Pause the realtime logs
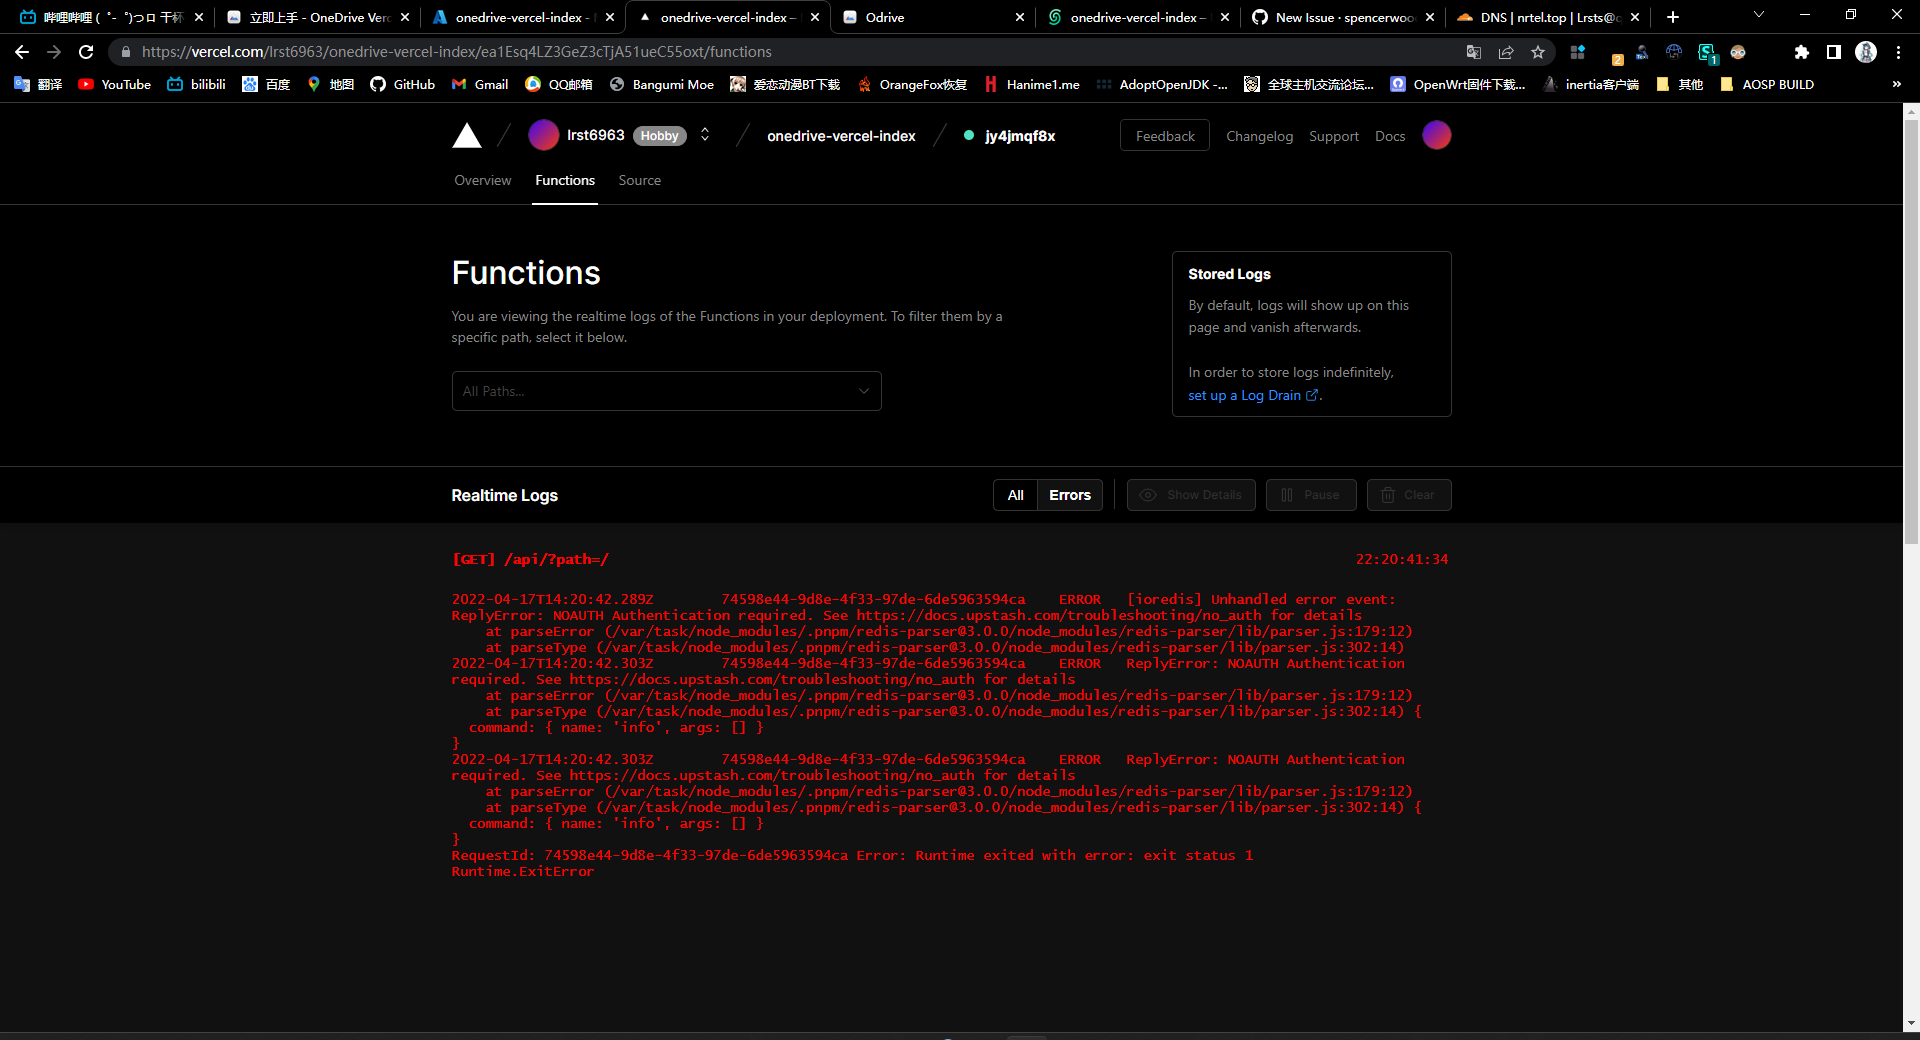Screen dimensions: 1920x1040 (x=1311, y=495)
